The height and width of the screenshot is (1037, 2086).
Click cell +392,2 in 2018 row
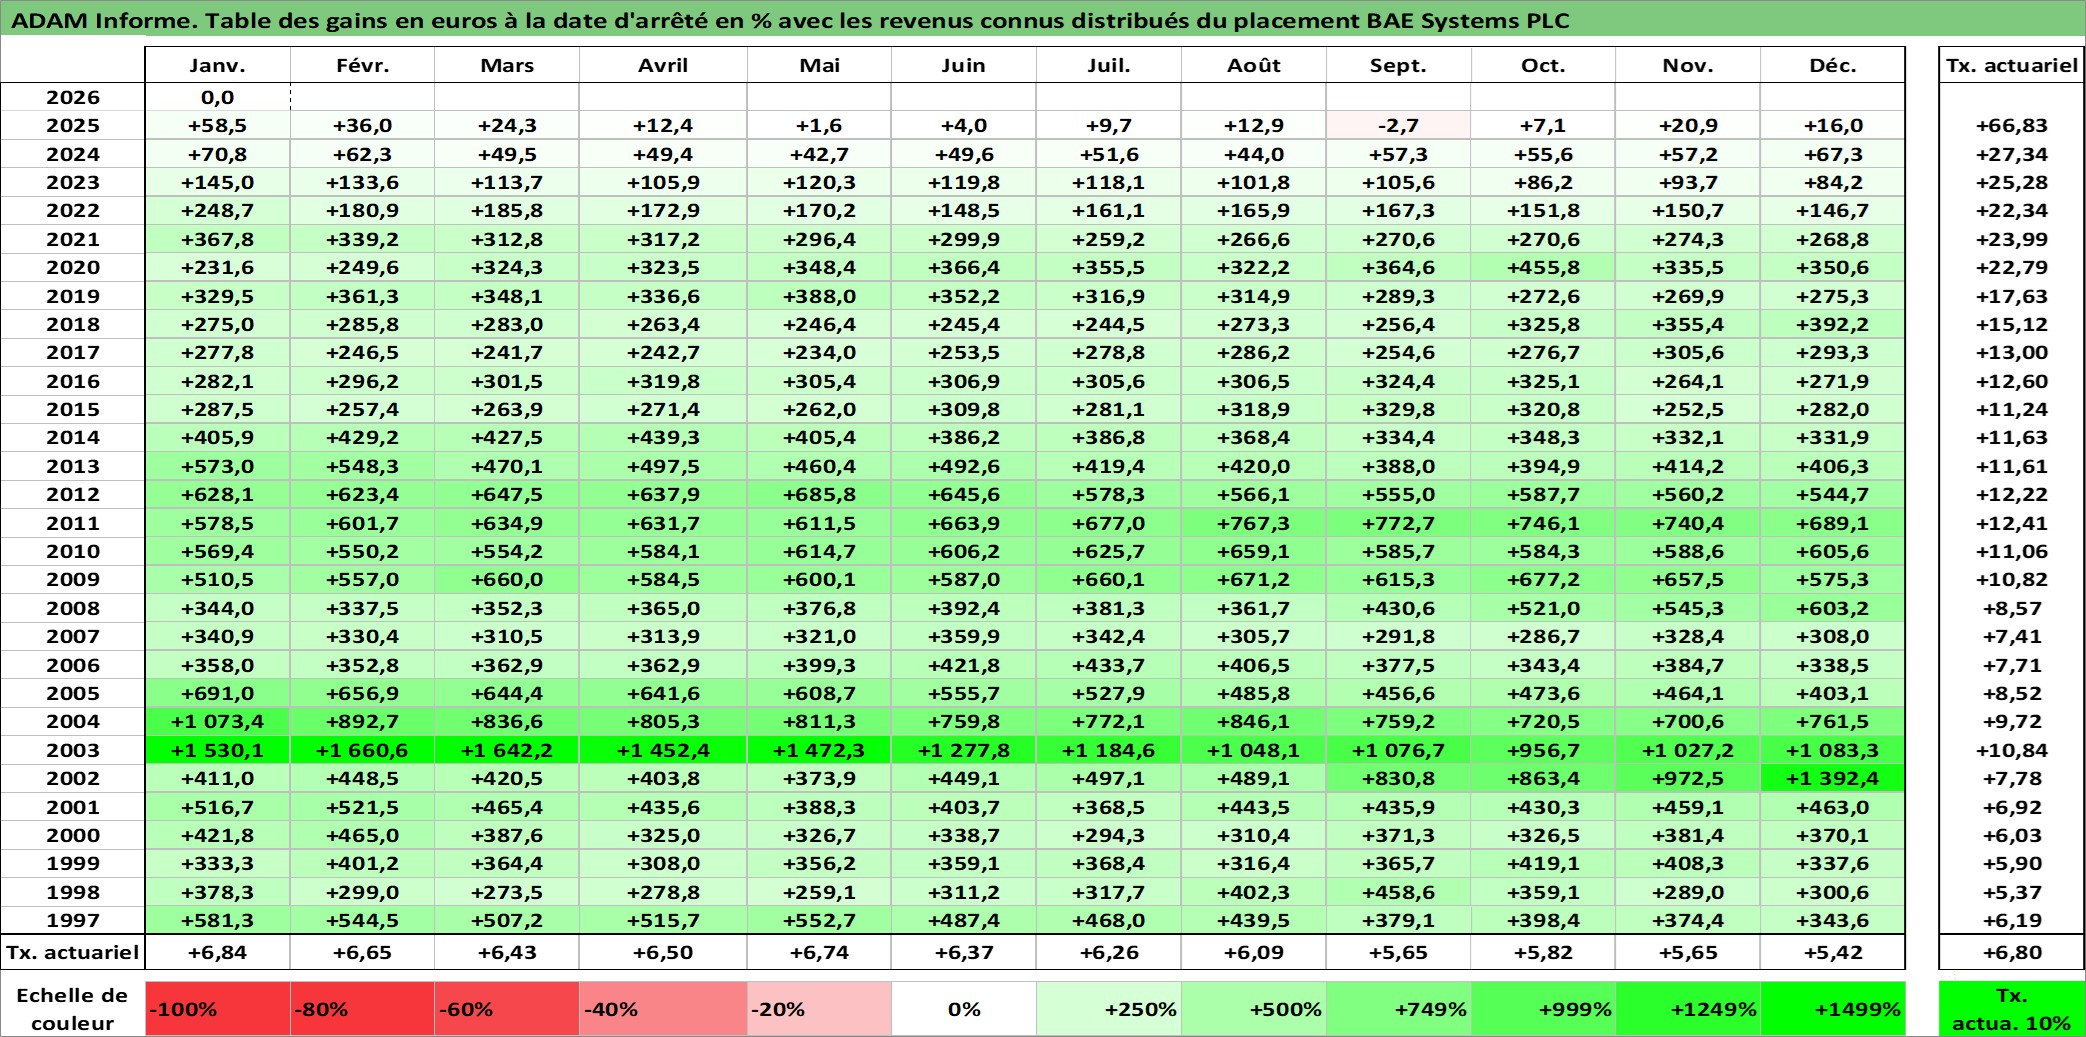pyautogui.click(x=1833, y=324)
